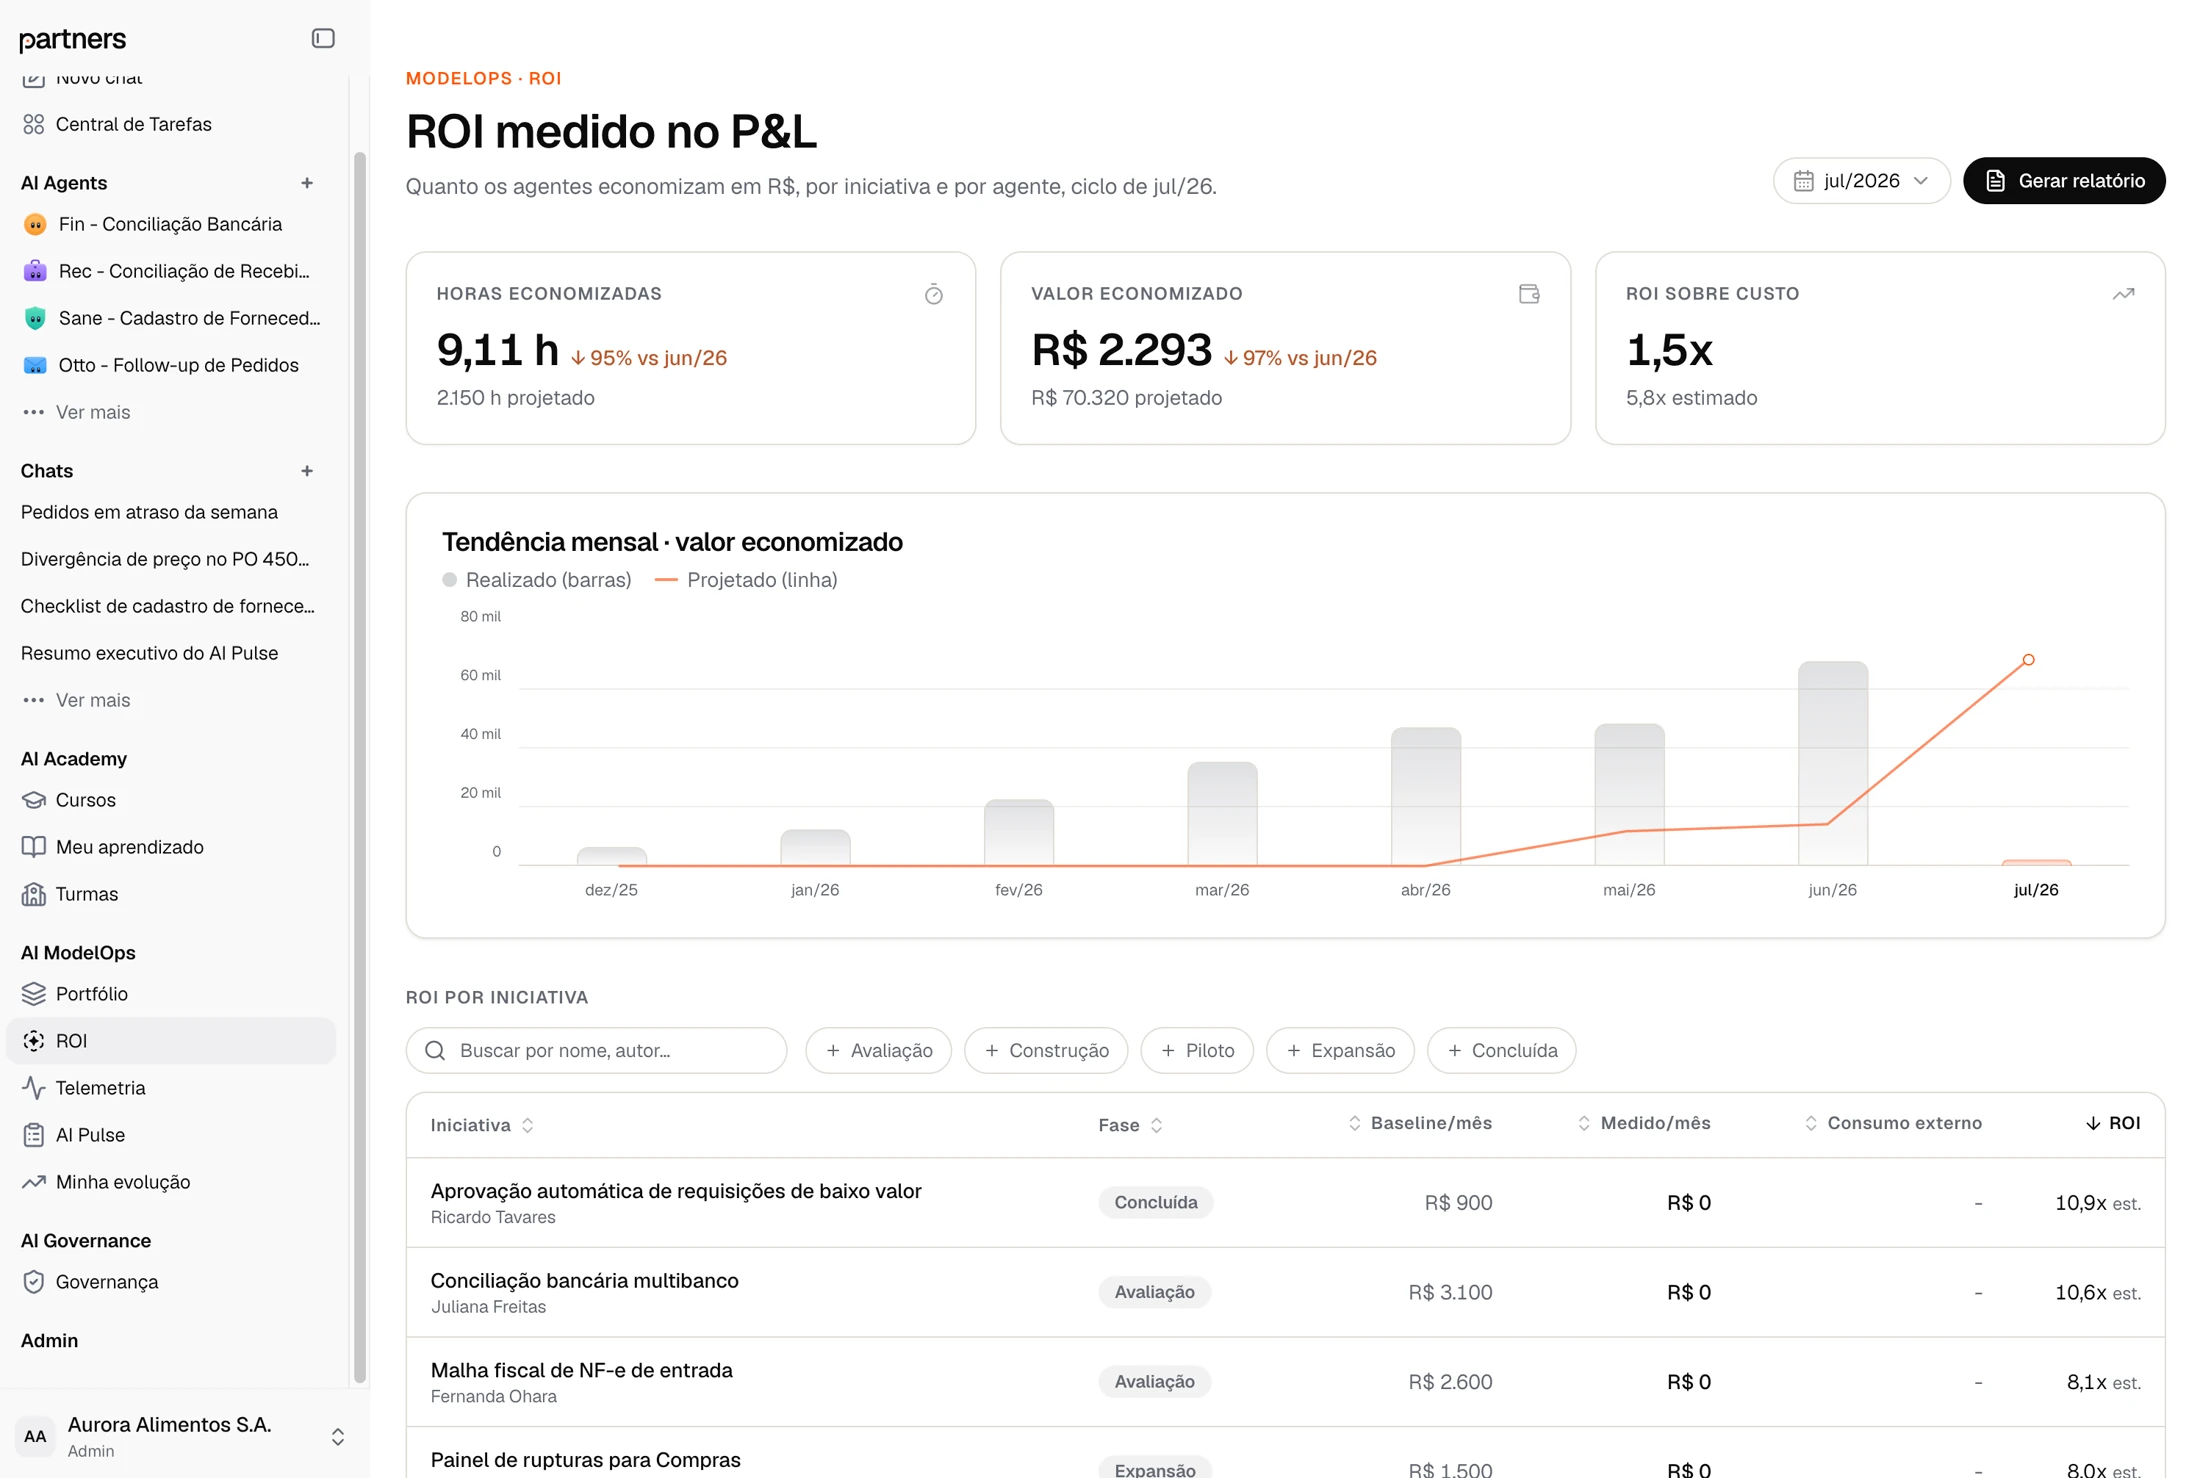Click Realizado (barras) legend swatch

(450, 580)
